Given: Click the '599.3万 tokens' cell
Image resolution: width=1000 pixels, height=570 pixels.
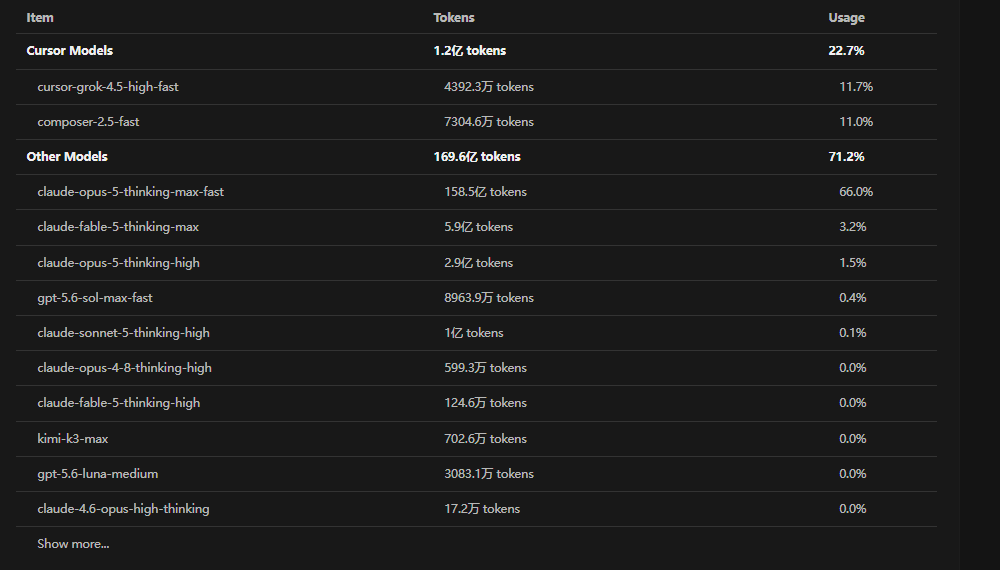Looking at the screenshot, I should point(485,368).
